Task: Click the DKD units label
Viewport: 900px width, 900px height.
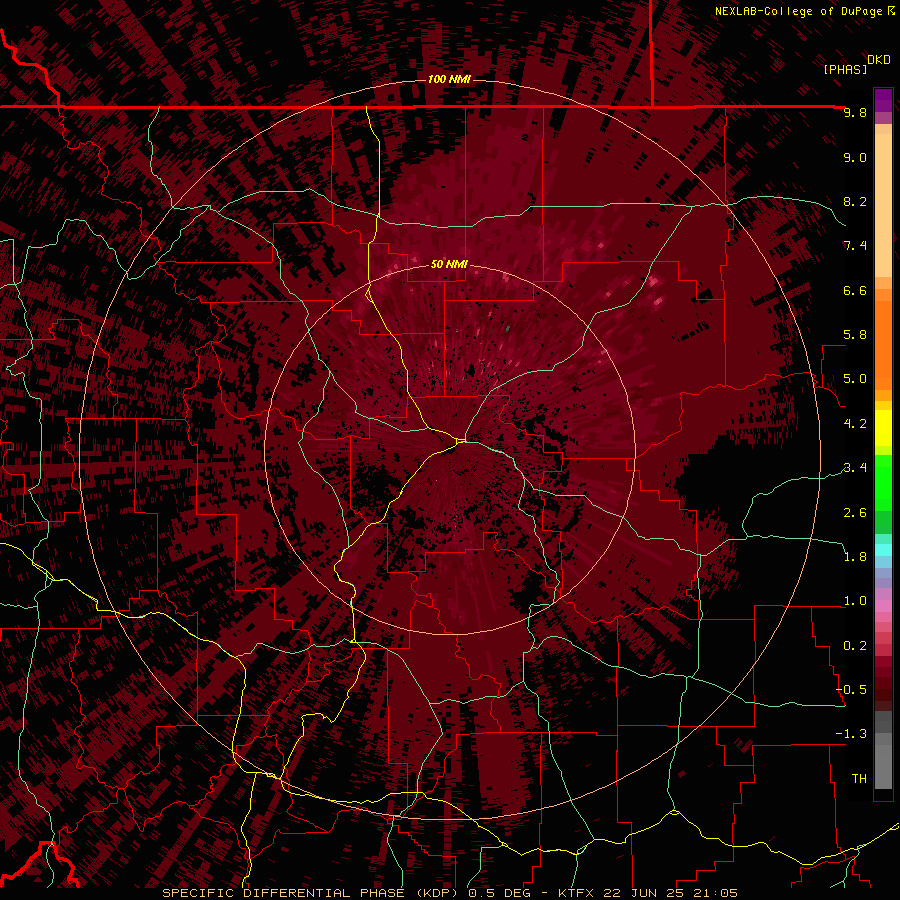Action: pyautogui.click(x=879, y=60)
